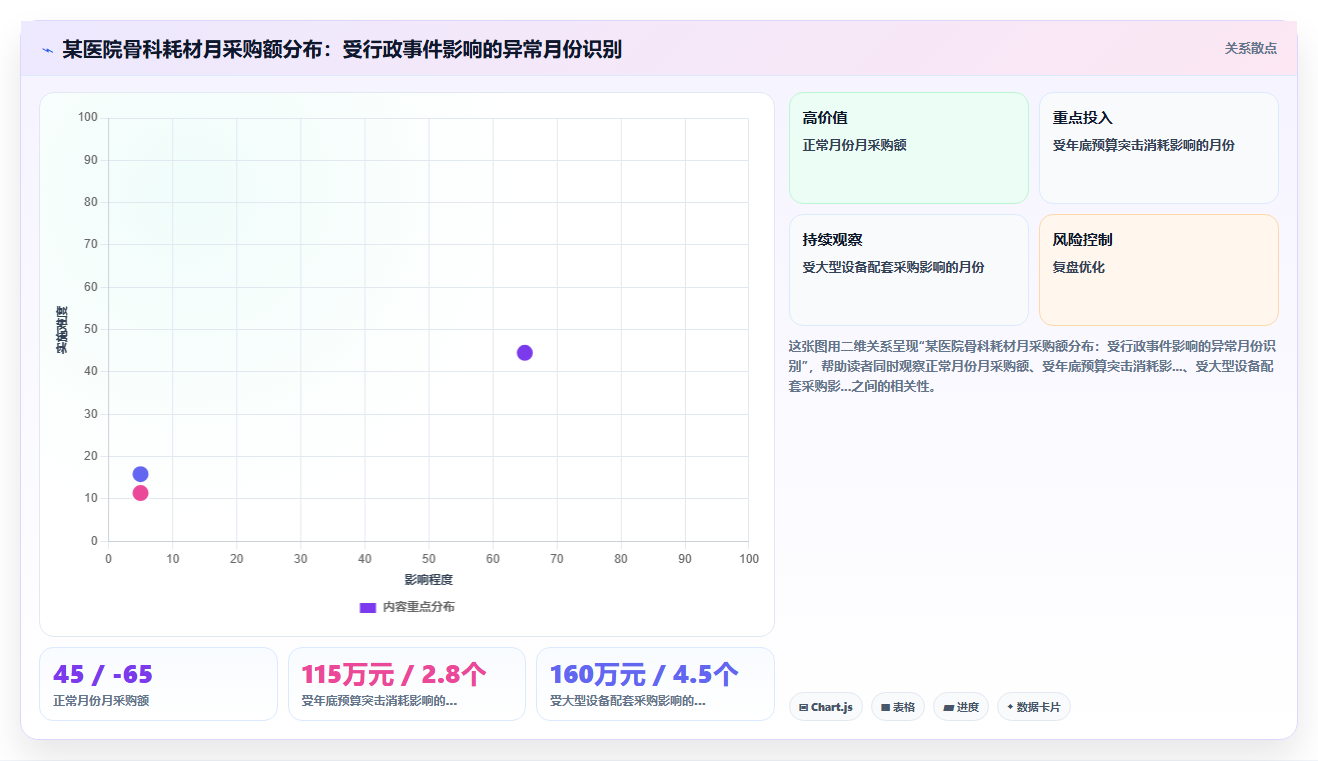Click the lightning icon beside the title

(47, 50)
